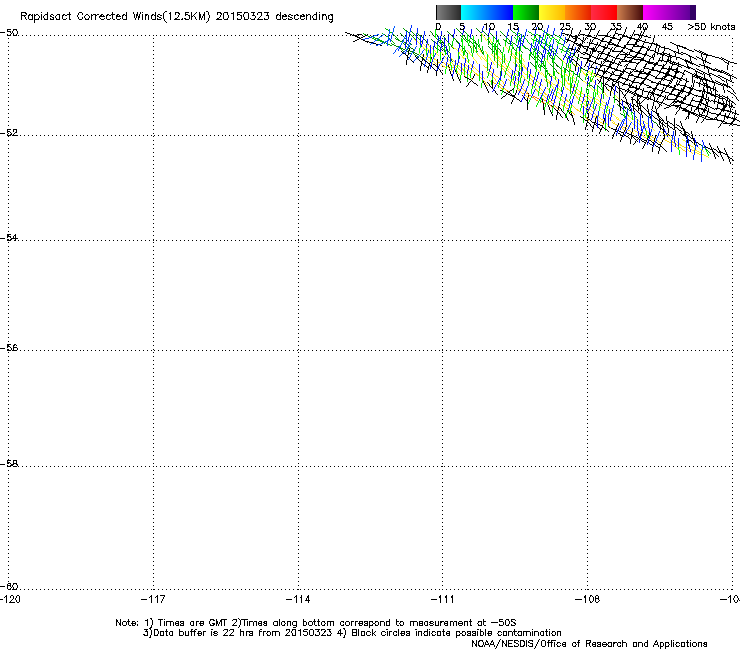The image size is (740, 650).
Task: Click the brown 35-40 knots color swatch
Action: pos(630,12)
